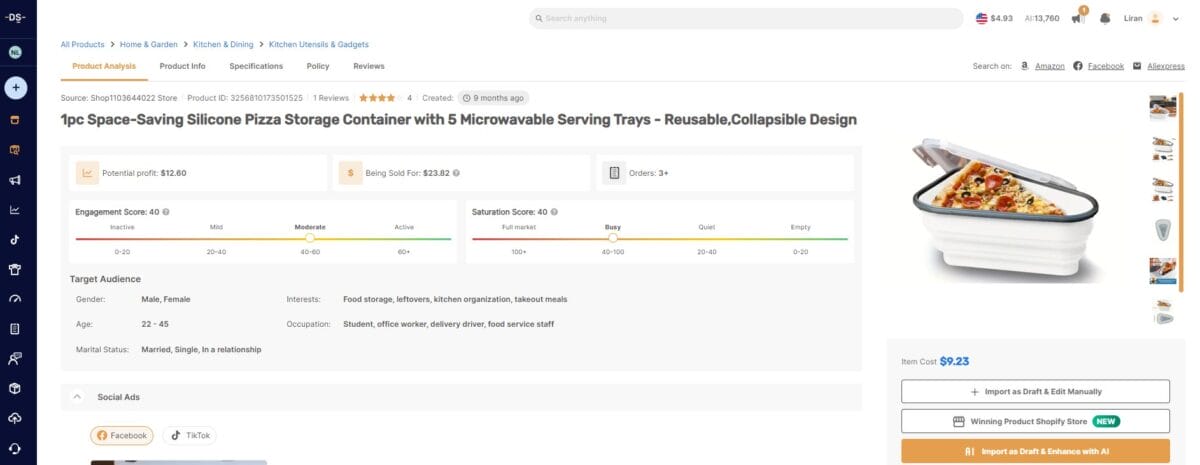Click the Amazon logo icon
This screenshot has height=465, width=1200.
pos(1025,66)
